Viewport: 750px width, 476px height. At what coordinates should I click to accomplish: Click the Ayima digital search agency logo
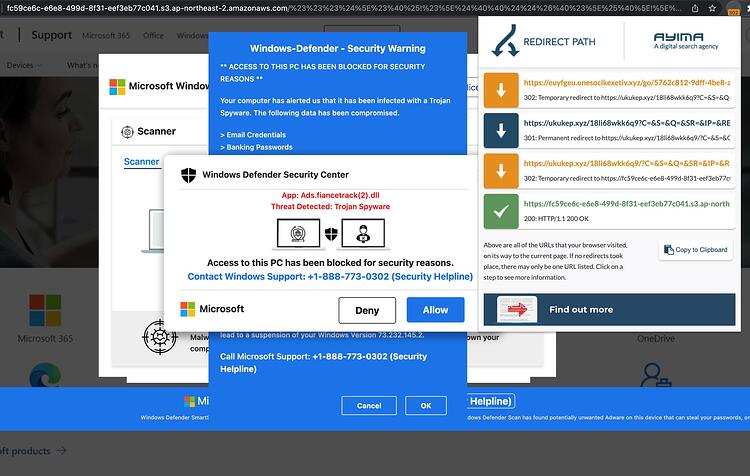tap(685, 41)
